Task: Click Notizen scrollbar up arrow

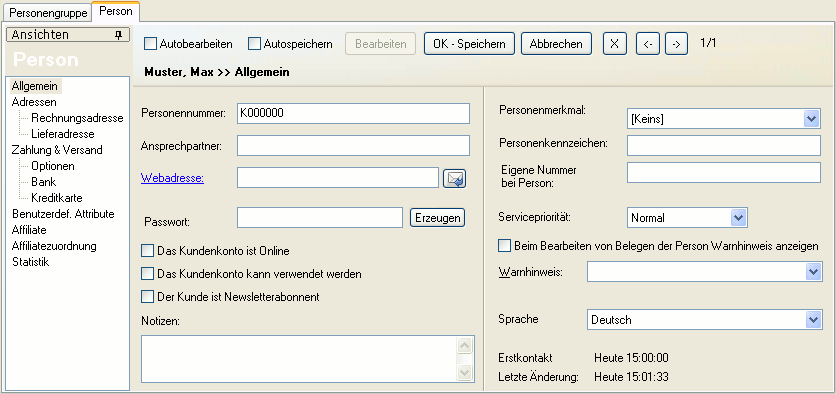Action: [x=465, y=345]
